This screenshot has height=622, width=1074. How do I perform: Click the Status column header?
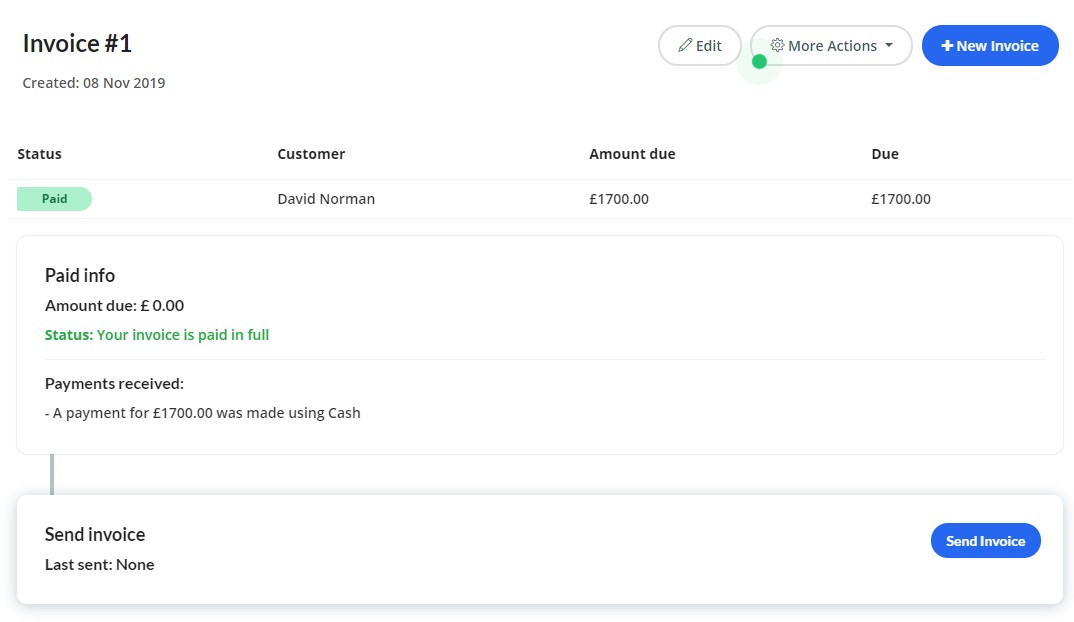click(x=40, y=154)
